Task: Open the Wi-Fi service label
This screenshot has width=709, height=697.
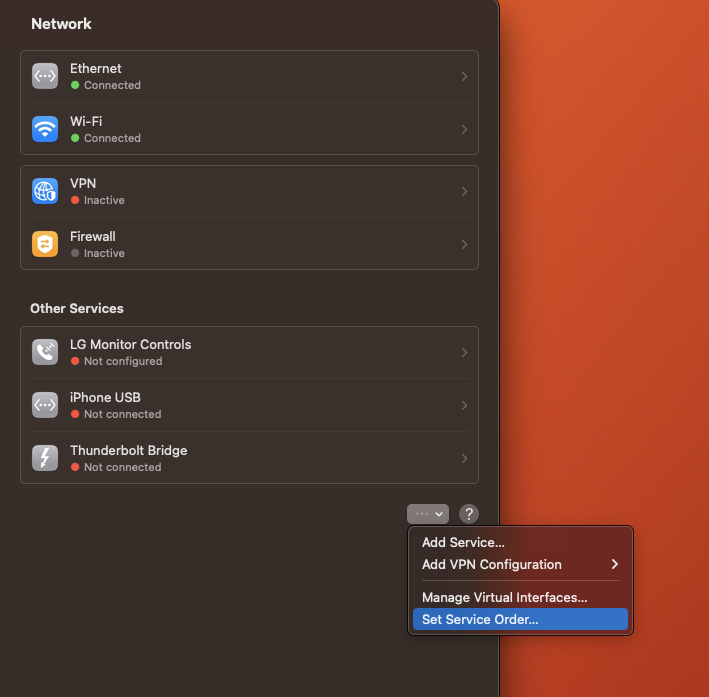Action: [x=86, y=121]
